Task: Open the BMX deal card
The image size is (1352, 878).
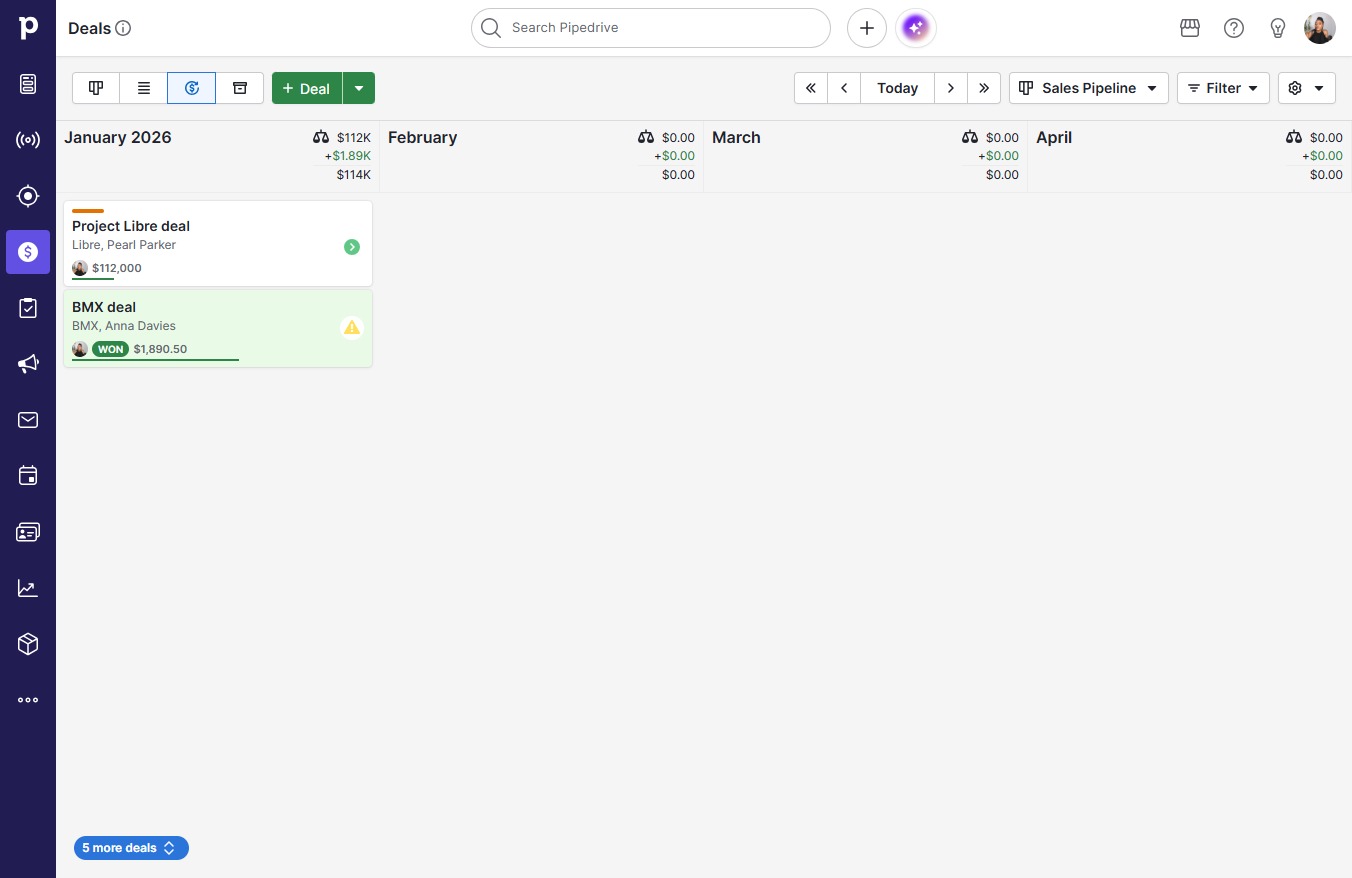Action: tap(218, 328)
